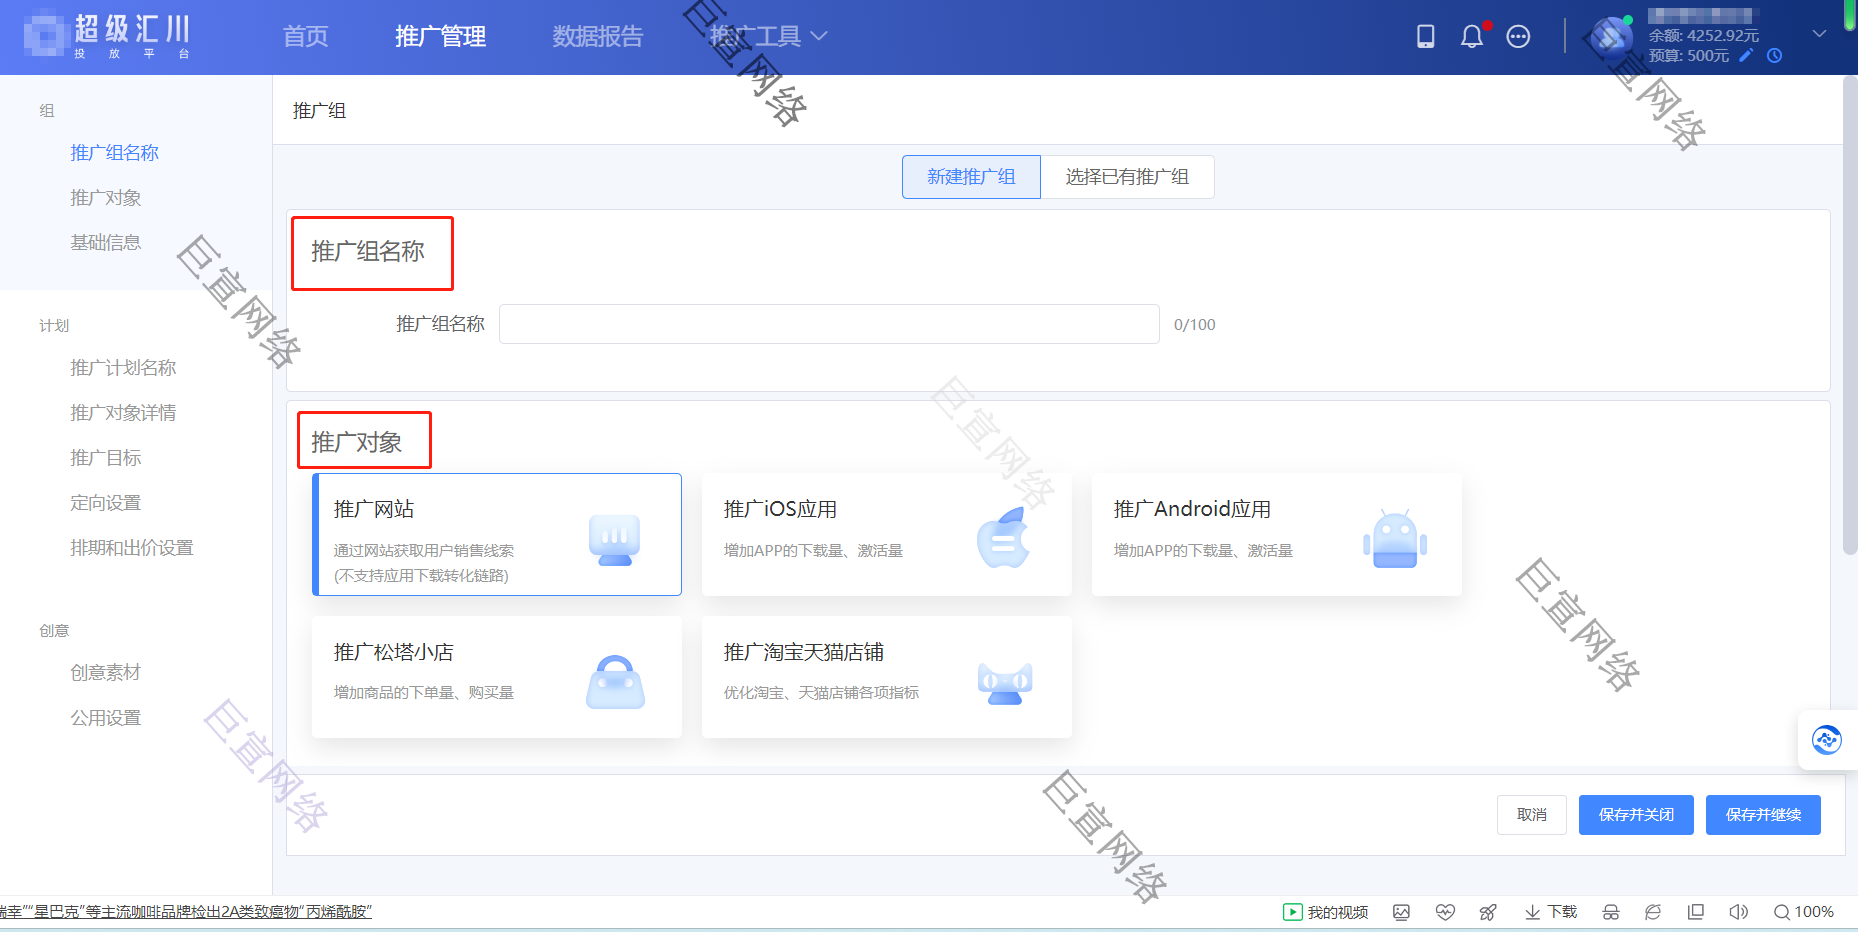Toggle the sound speaker icon
The width and height of the screenshot is (1858, 932).
1739,912
